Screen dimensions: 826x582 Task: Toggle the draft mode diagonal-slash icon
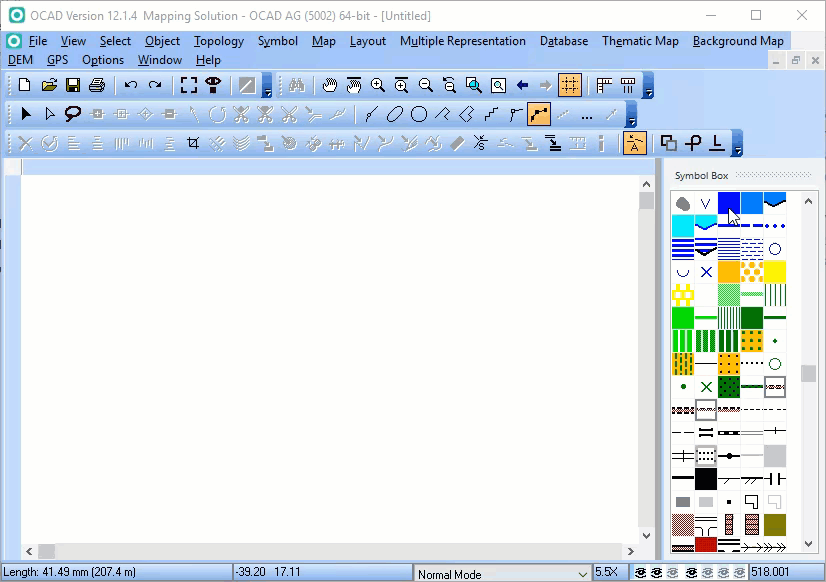coord(247,85)
